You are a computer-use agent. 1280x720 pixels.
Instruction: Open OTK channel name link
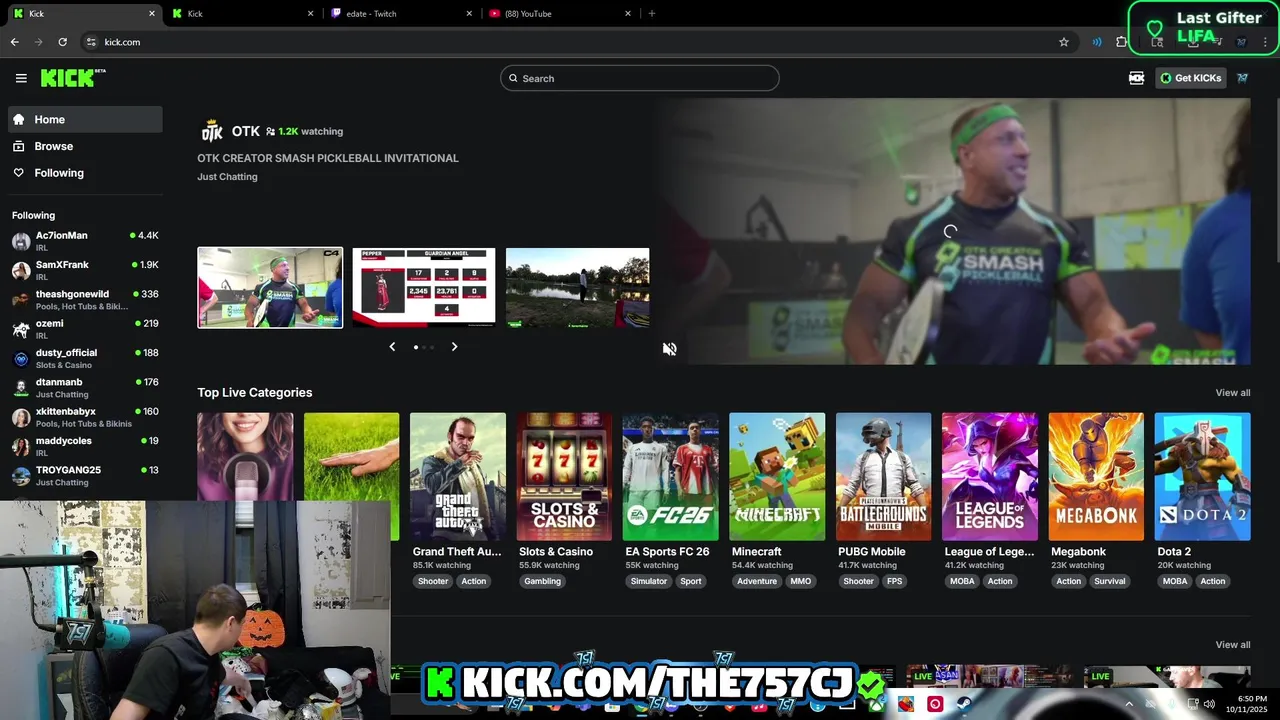[246, 131]
